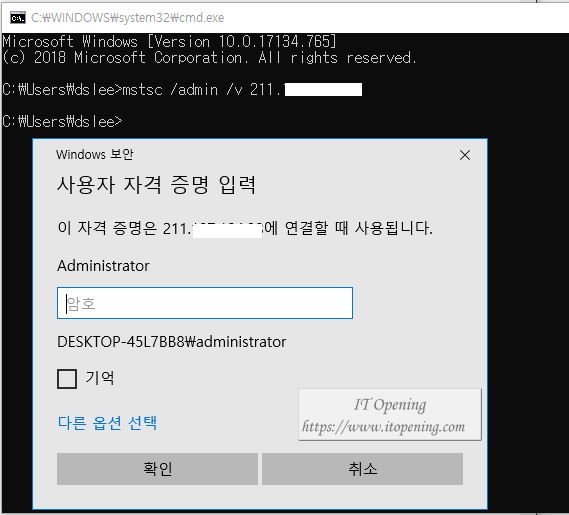Click the DESKTOP-45L7BB8\administrator domain text
The width and height of the screenshot is (569, 515).
(x=172, y=342)
